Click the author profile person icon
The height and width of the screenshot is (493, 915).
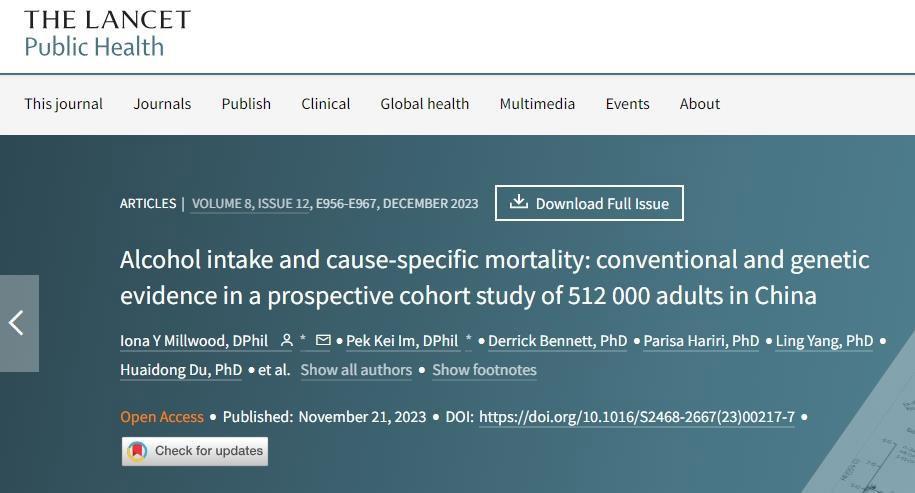(286, 341)
